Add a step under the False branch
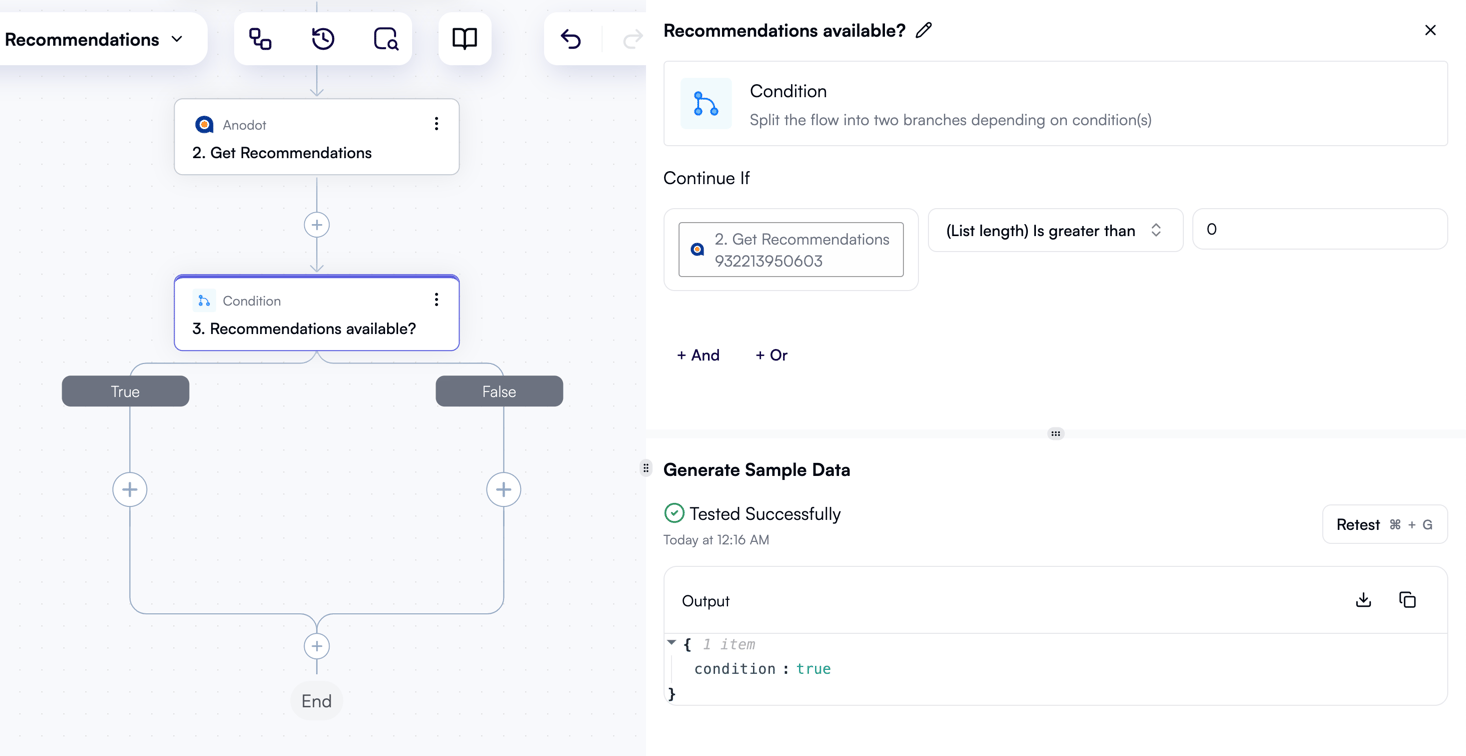The height and width of the screenshot is (756, 1466). pos(504,490)
